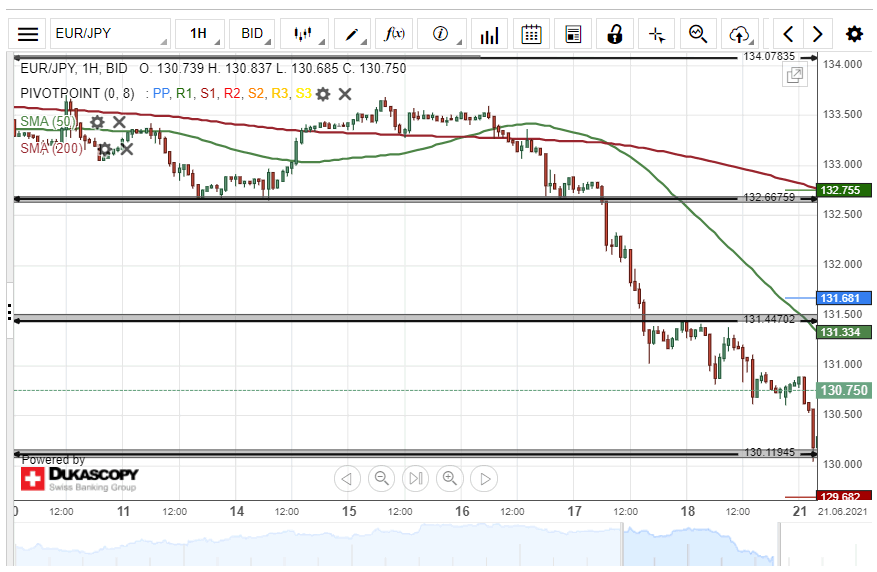The image size is (877, 572).
Task: Select the R3 resistance label
Action: (x=280, y=93)
